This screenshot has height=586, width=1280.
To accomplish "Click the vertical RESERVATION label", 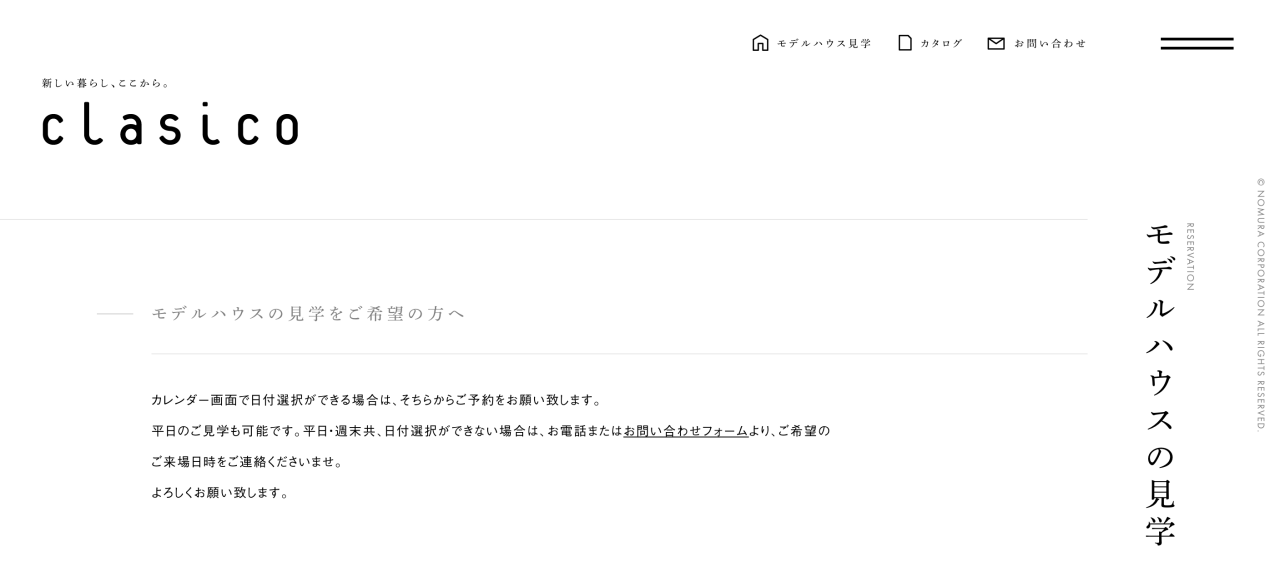I will pyautogui.click(x=1190, y=257).
